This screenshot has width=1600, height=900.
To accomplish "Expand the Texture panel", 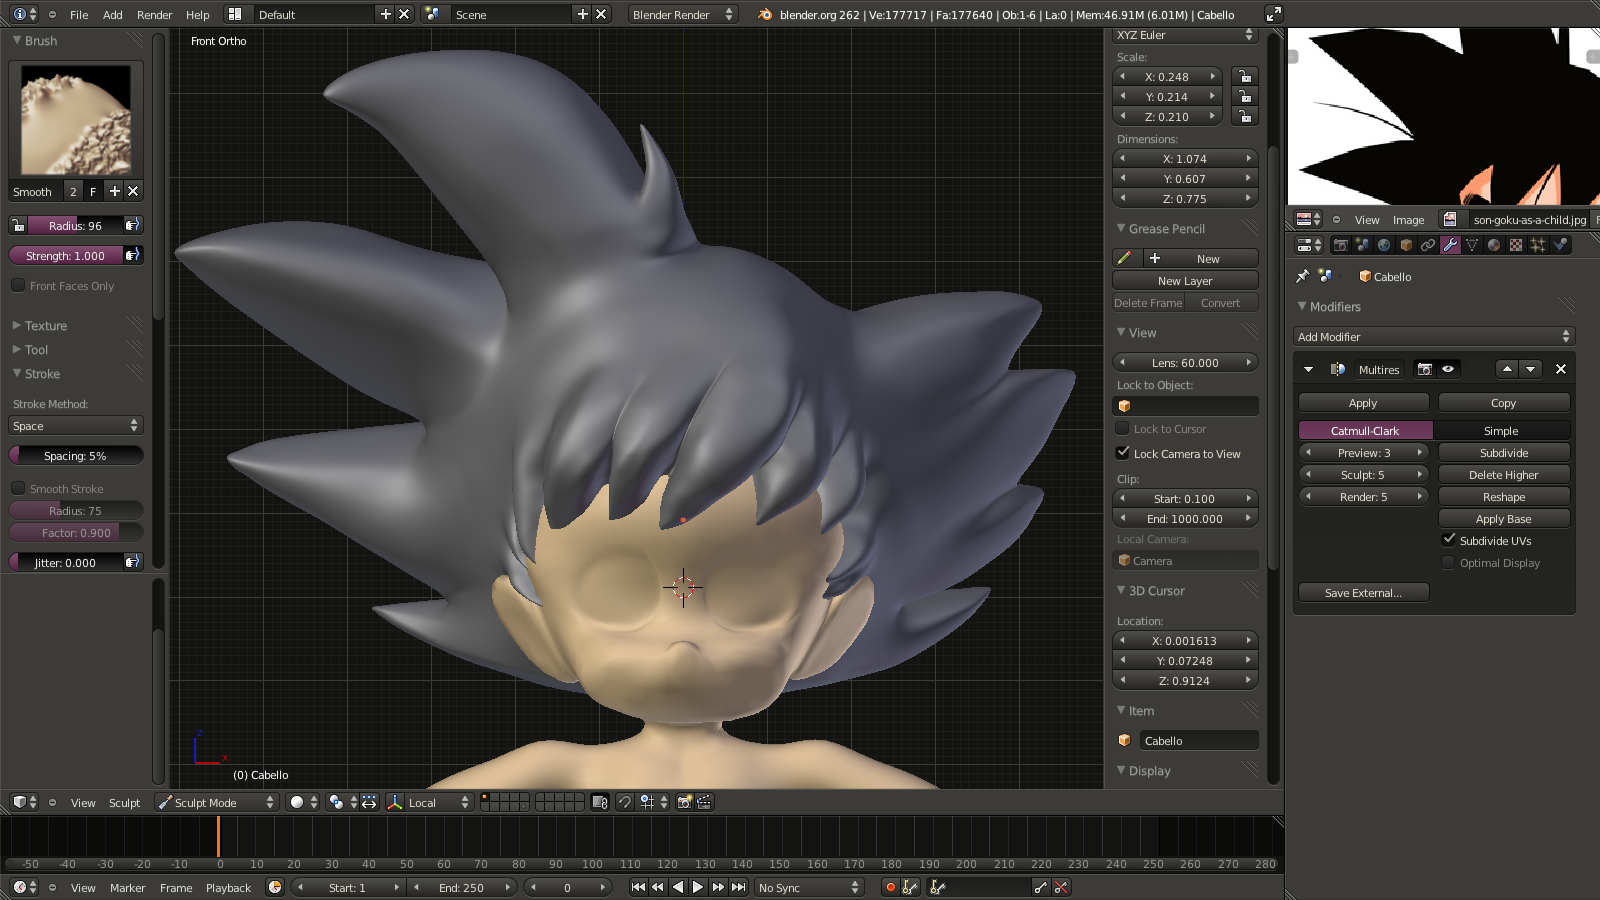I will tap(46, 326).
